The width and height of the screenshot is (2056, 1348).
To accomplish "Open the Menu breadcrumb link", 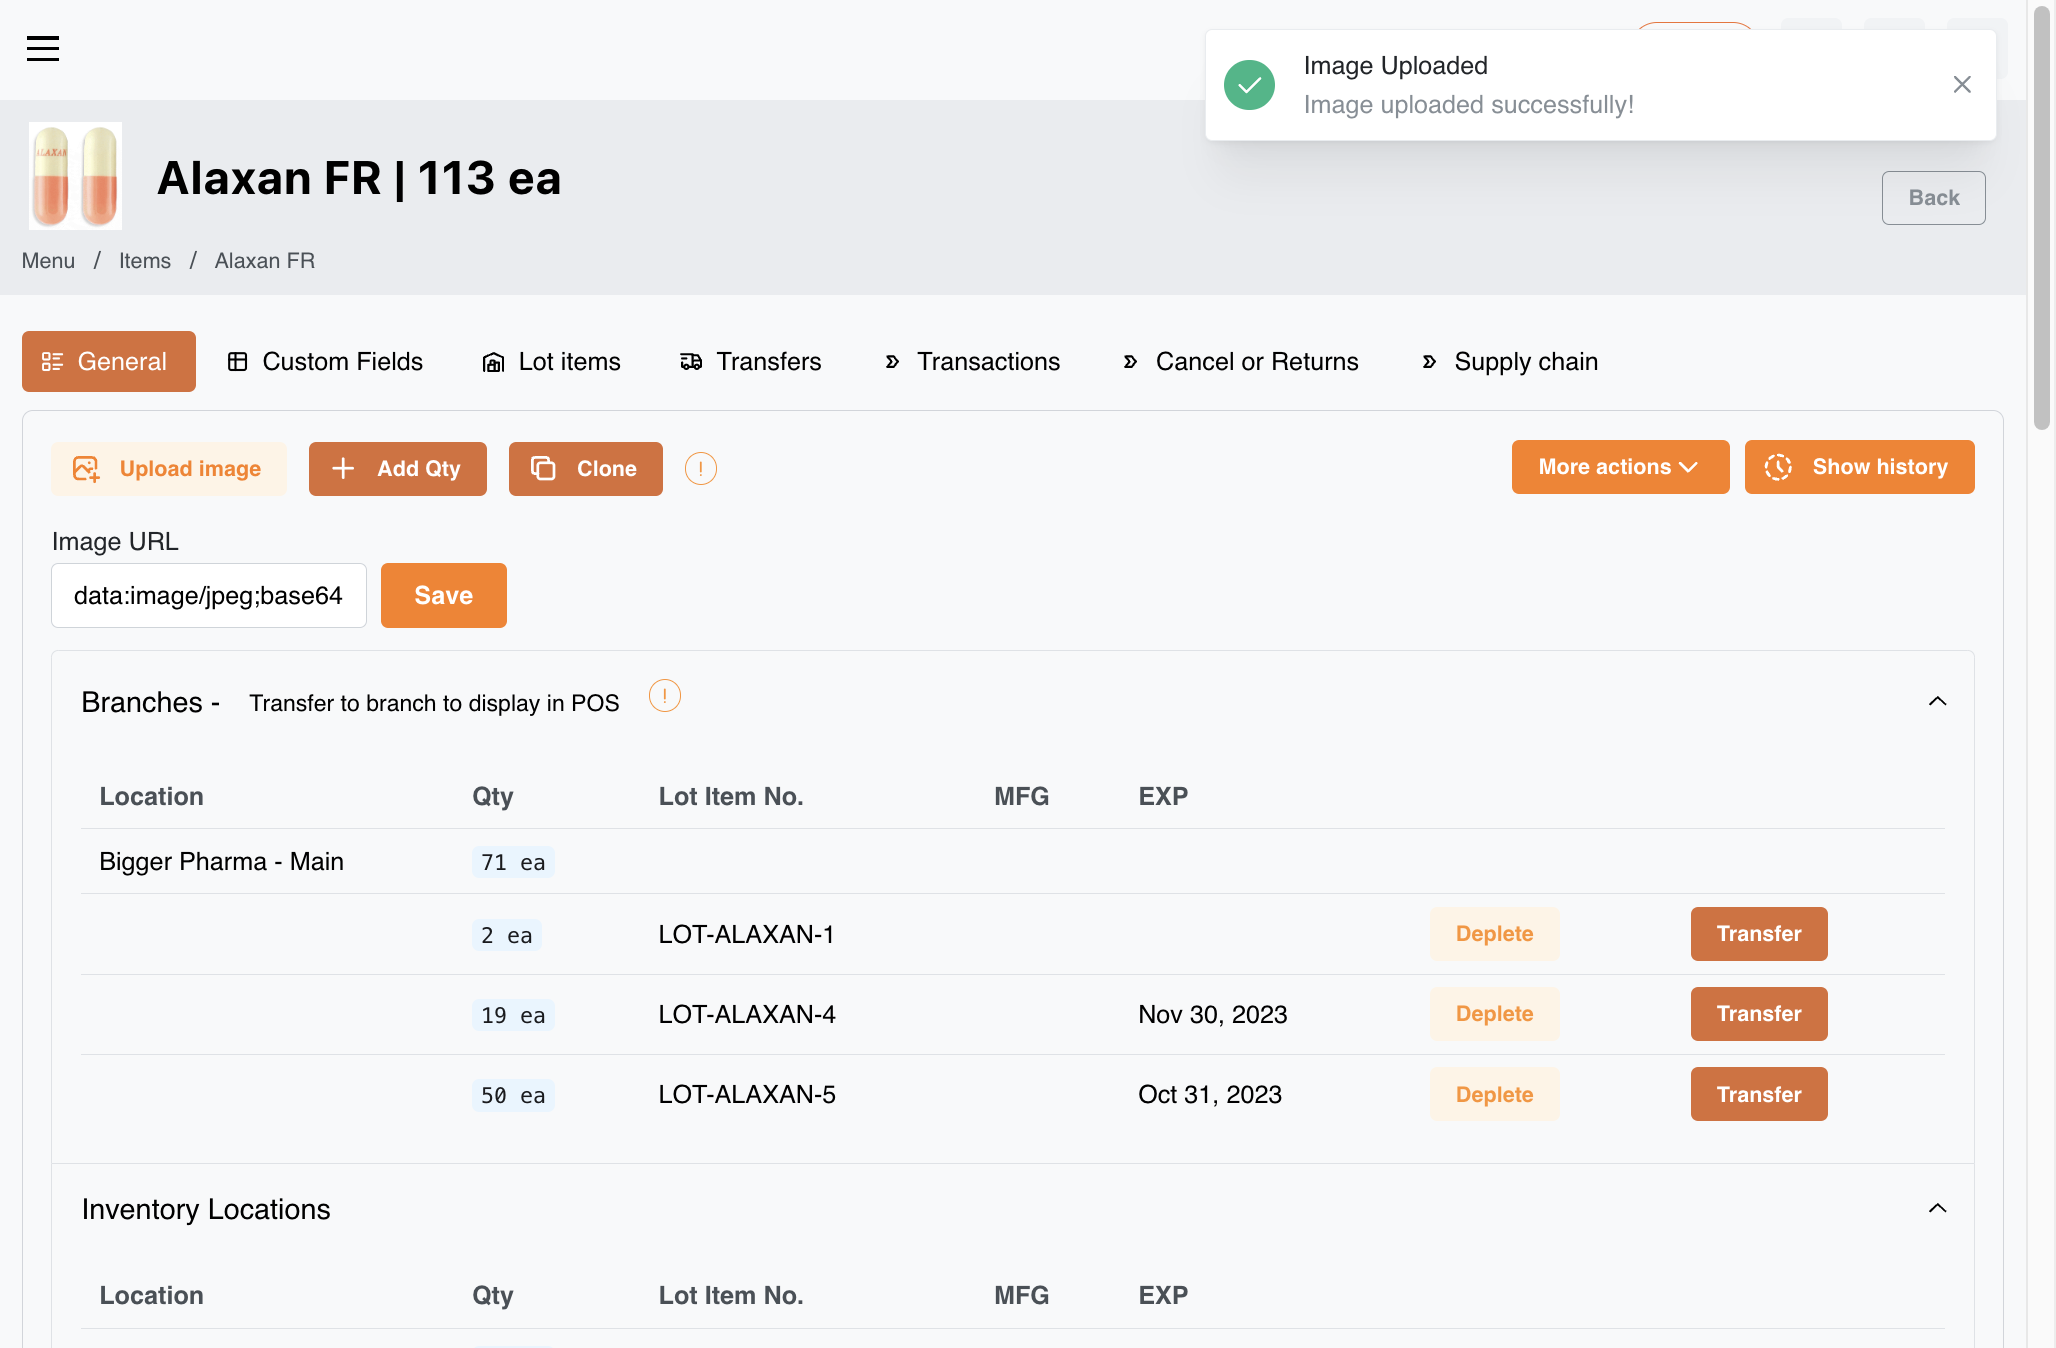I will click(48, 261).
